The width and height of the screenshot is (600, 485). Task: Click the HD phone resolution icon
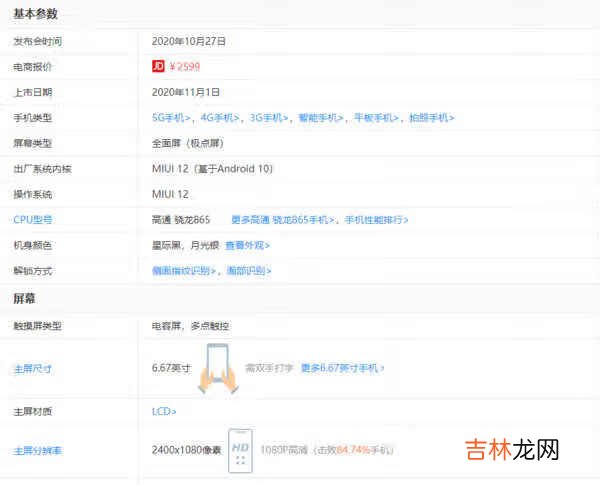point(240,449)
